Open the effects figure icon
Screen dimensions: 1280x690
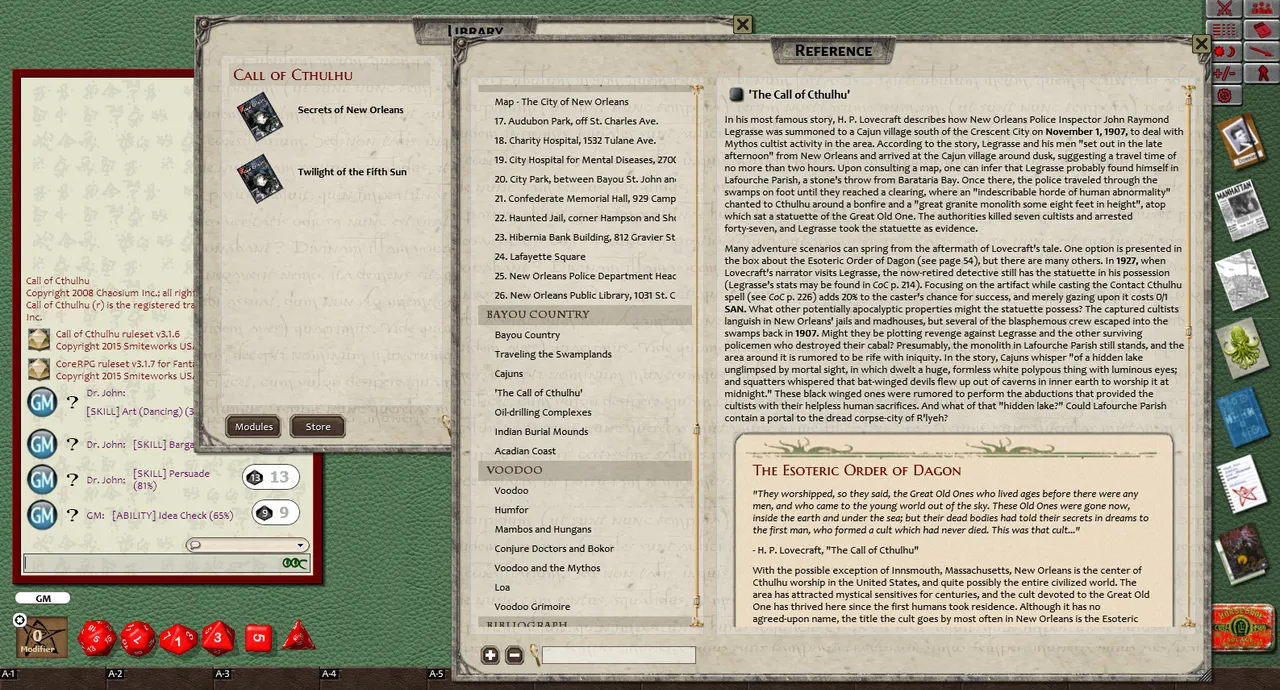(1262, 74)
